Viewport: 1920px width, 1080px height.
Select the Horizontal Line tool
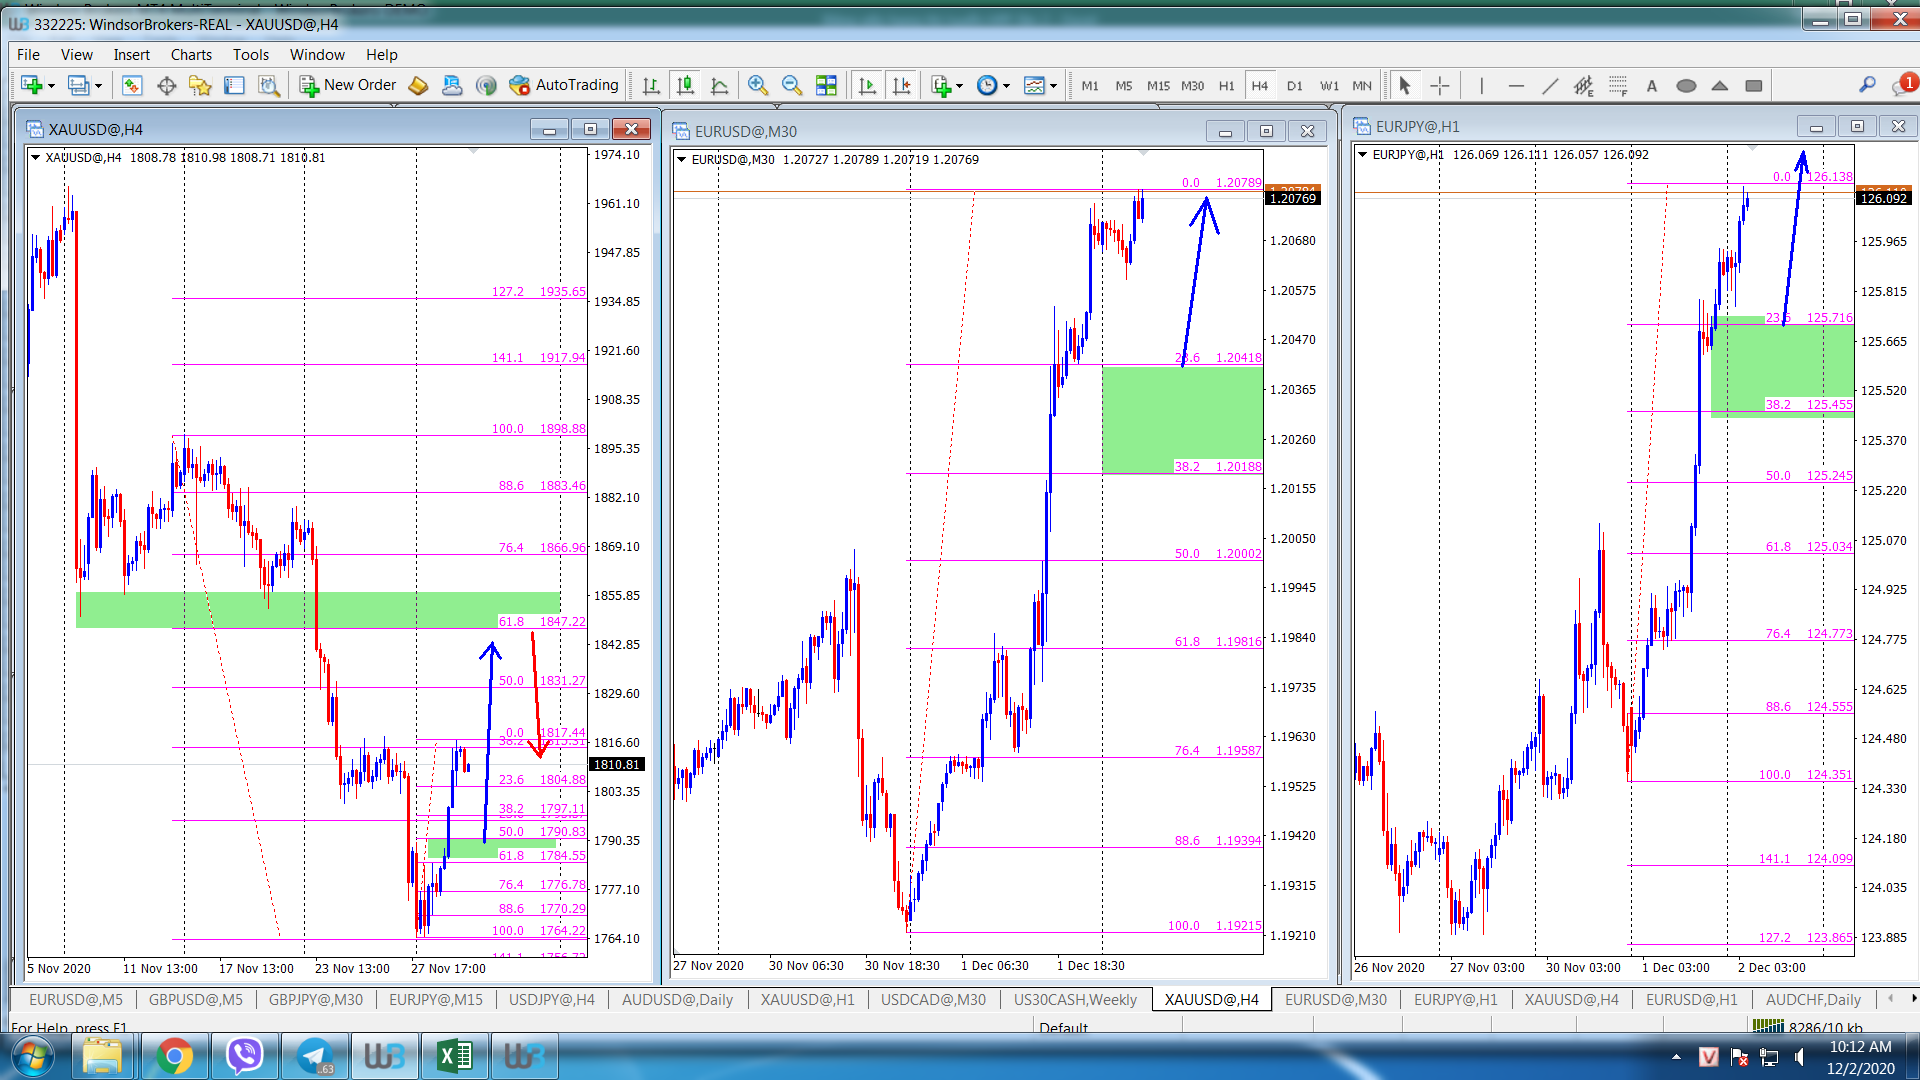click(1516, 86)
